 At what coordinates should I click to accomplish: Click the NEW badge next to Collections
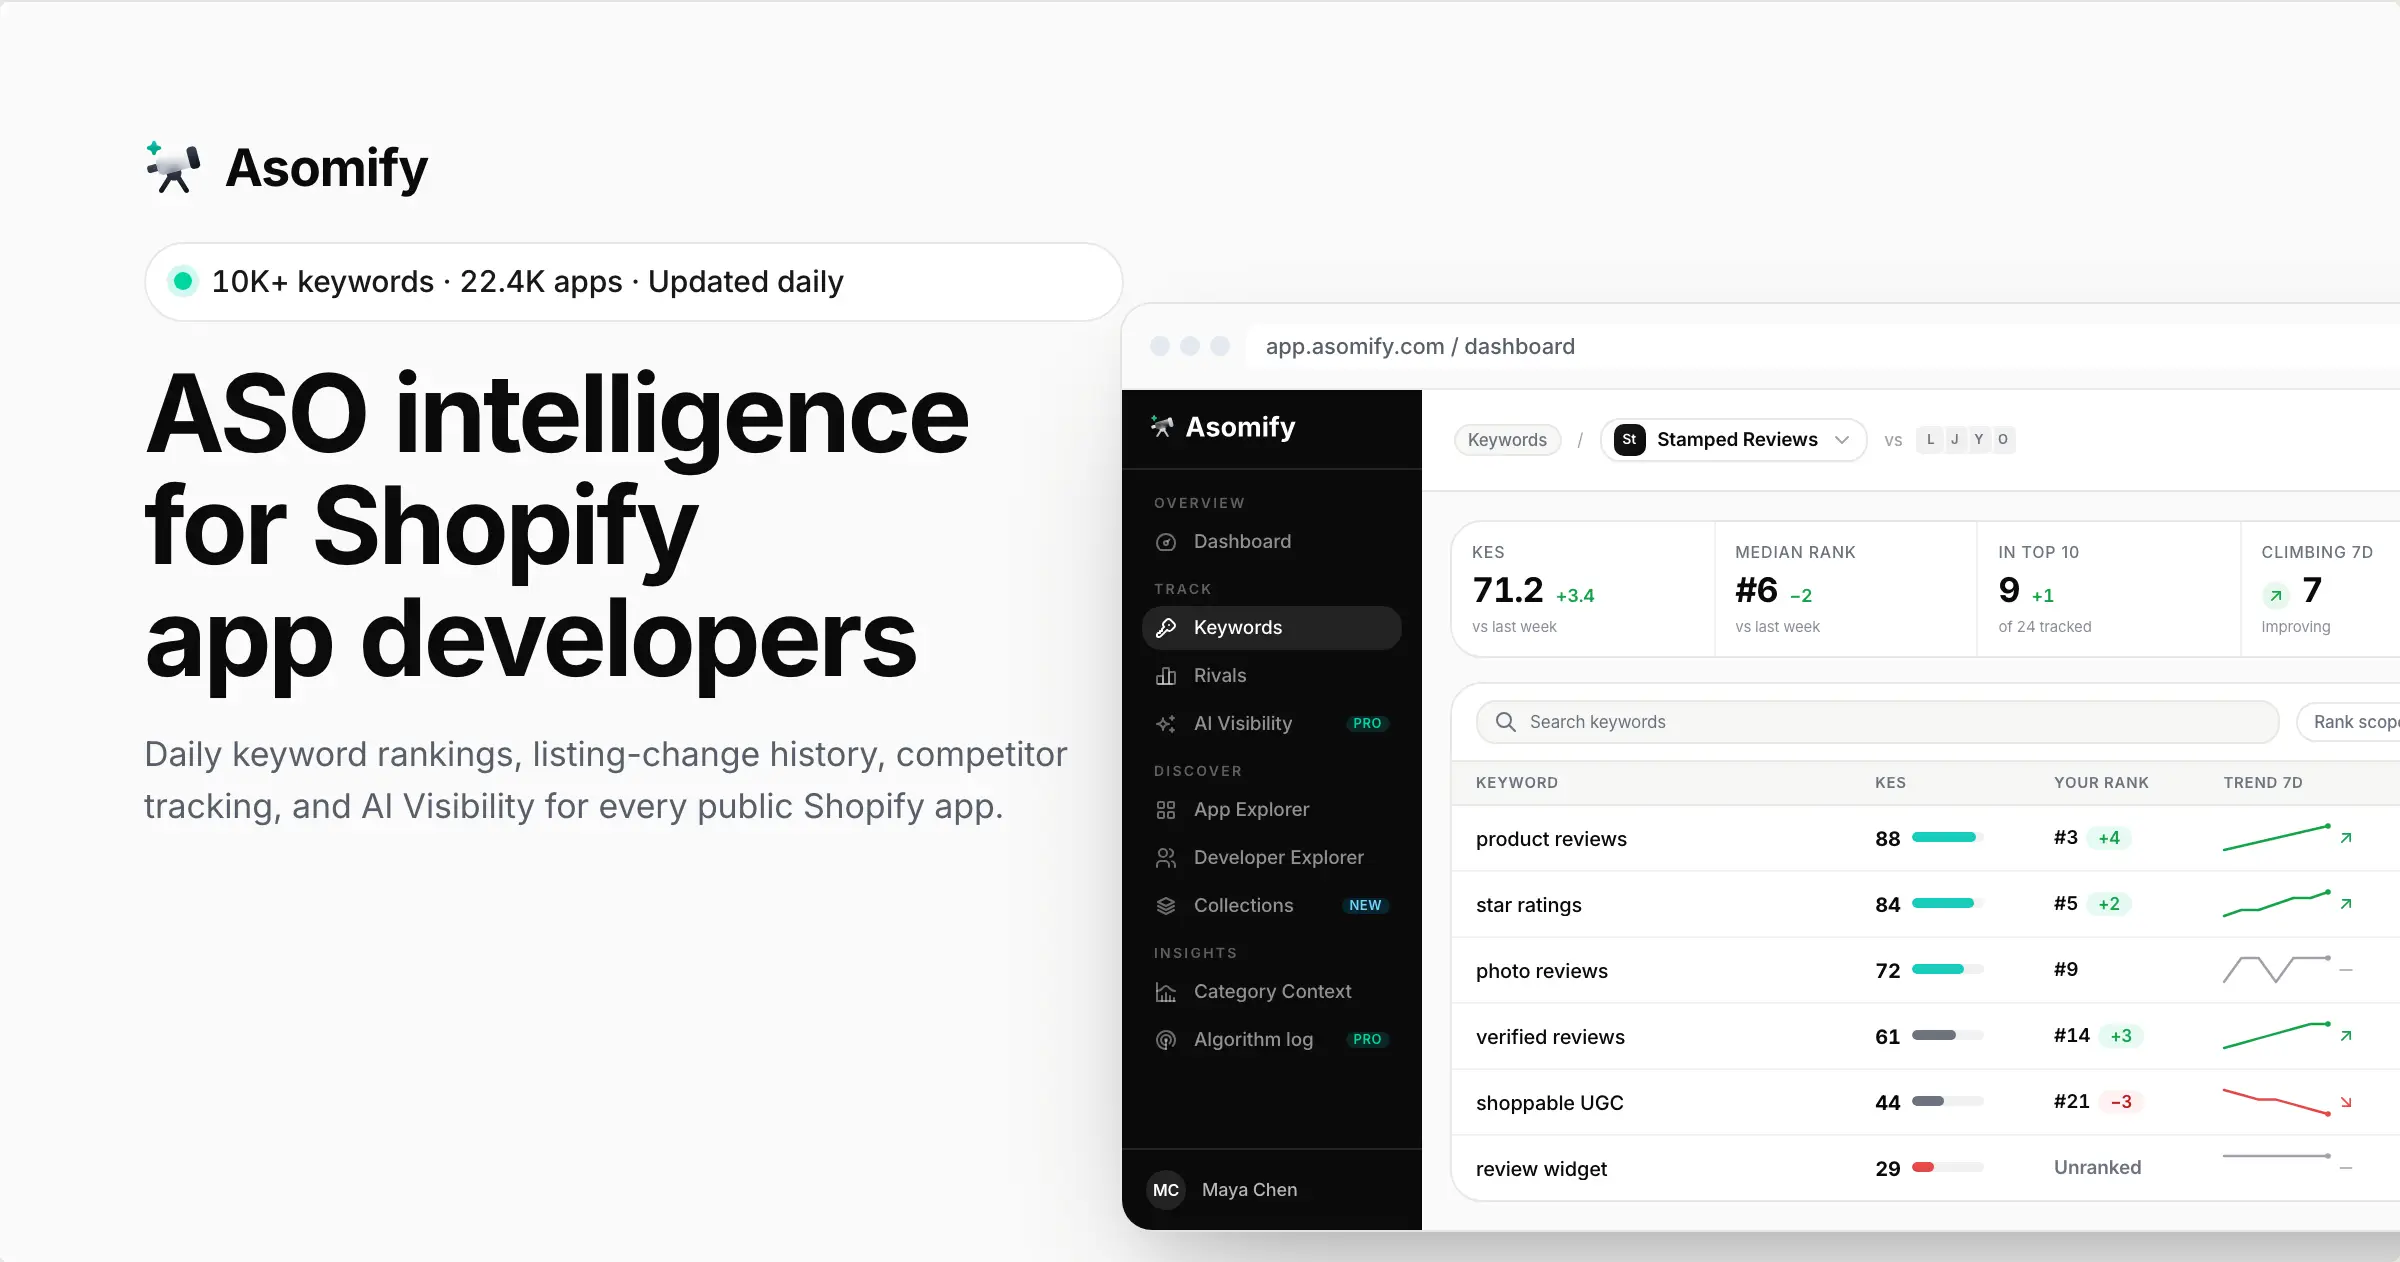coord(1365,906)
